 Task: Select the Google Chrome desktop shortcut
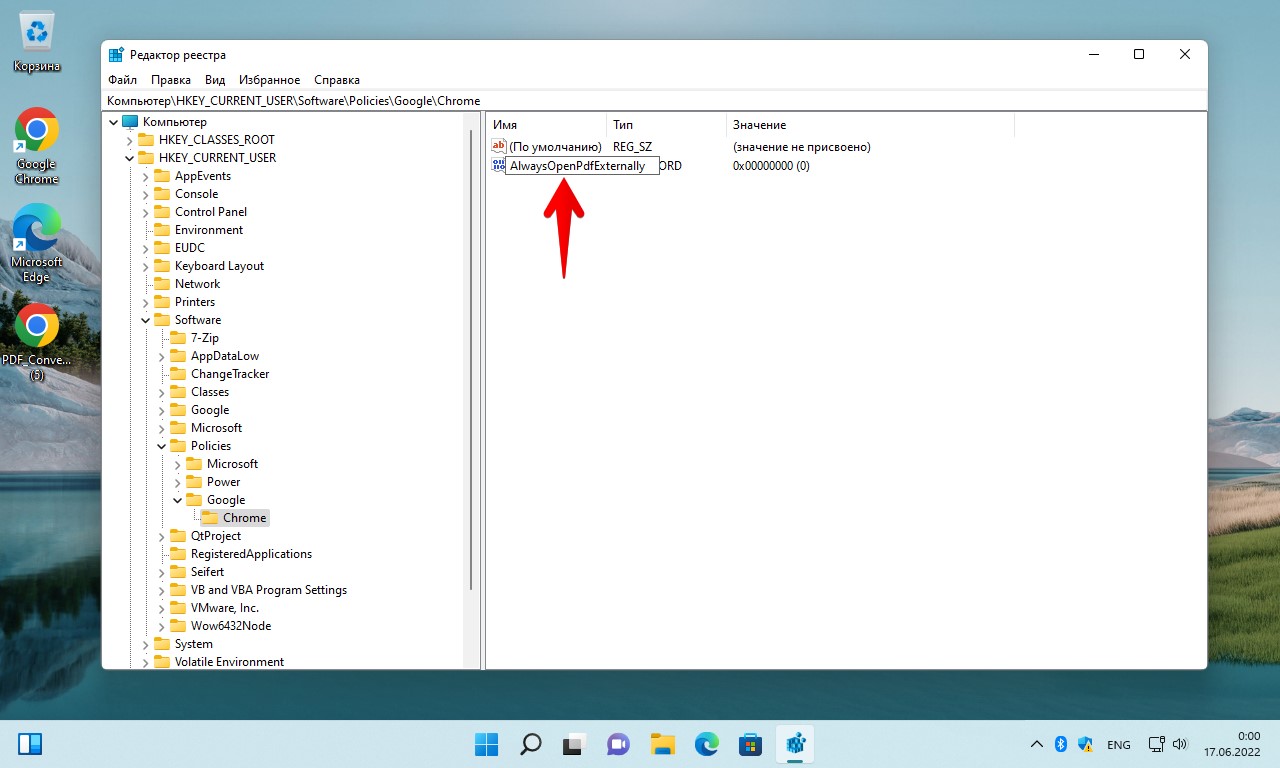[37, 146]
